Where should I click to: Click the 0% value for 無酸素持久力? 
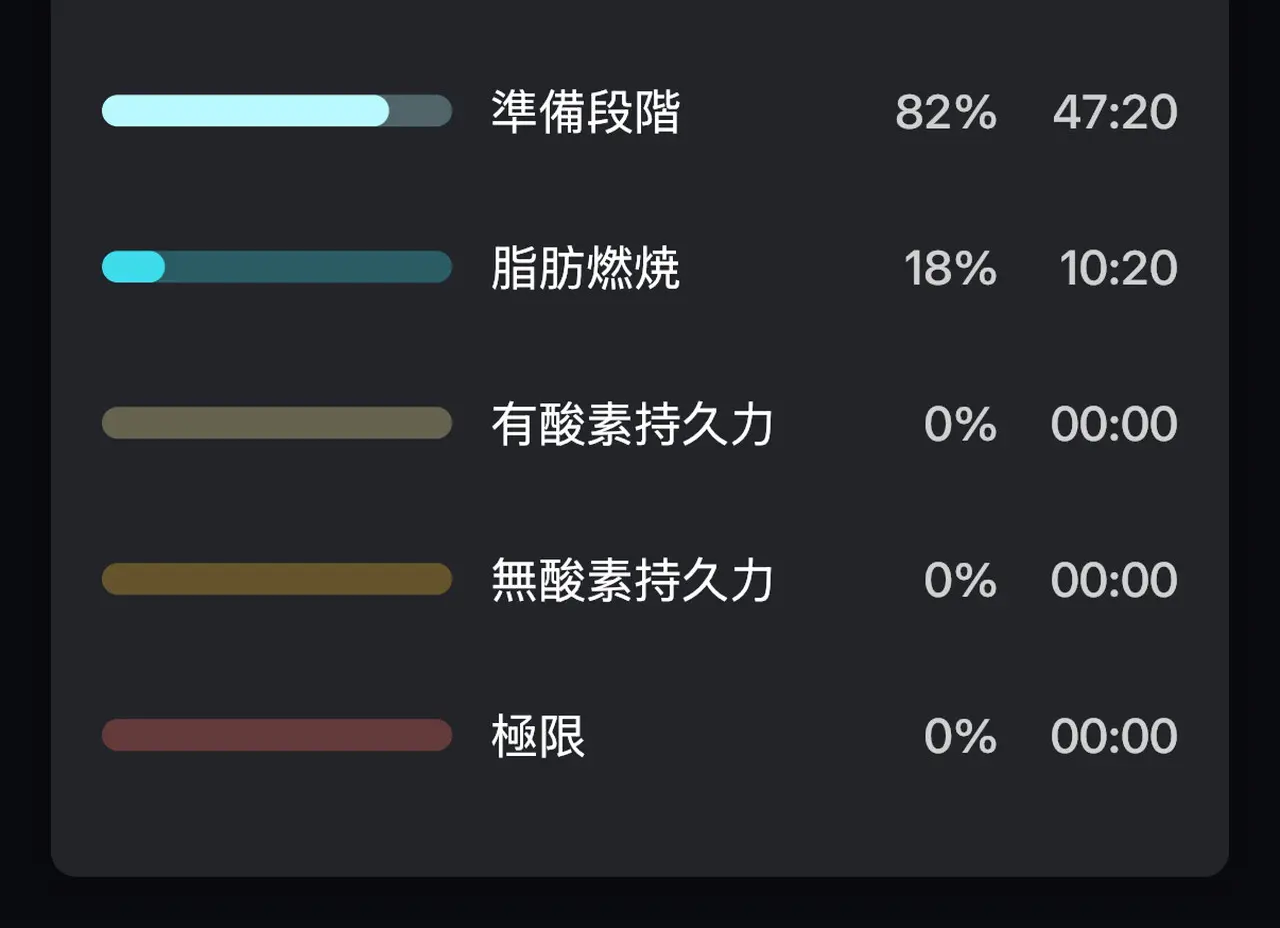(960, 580)
